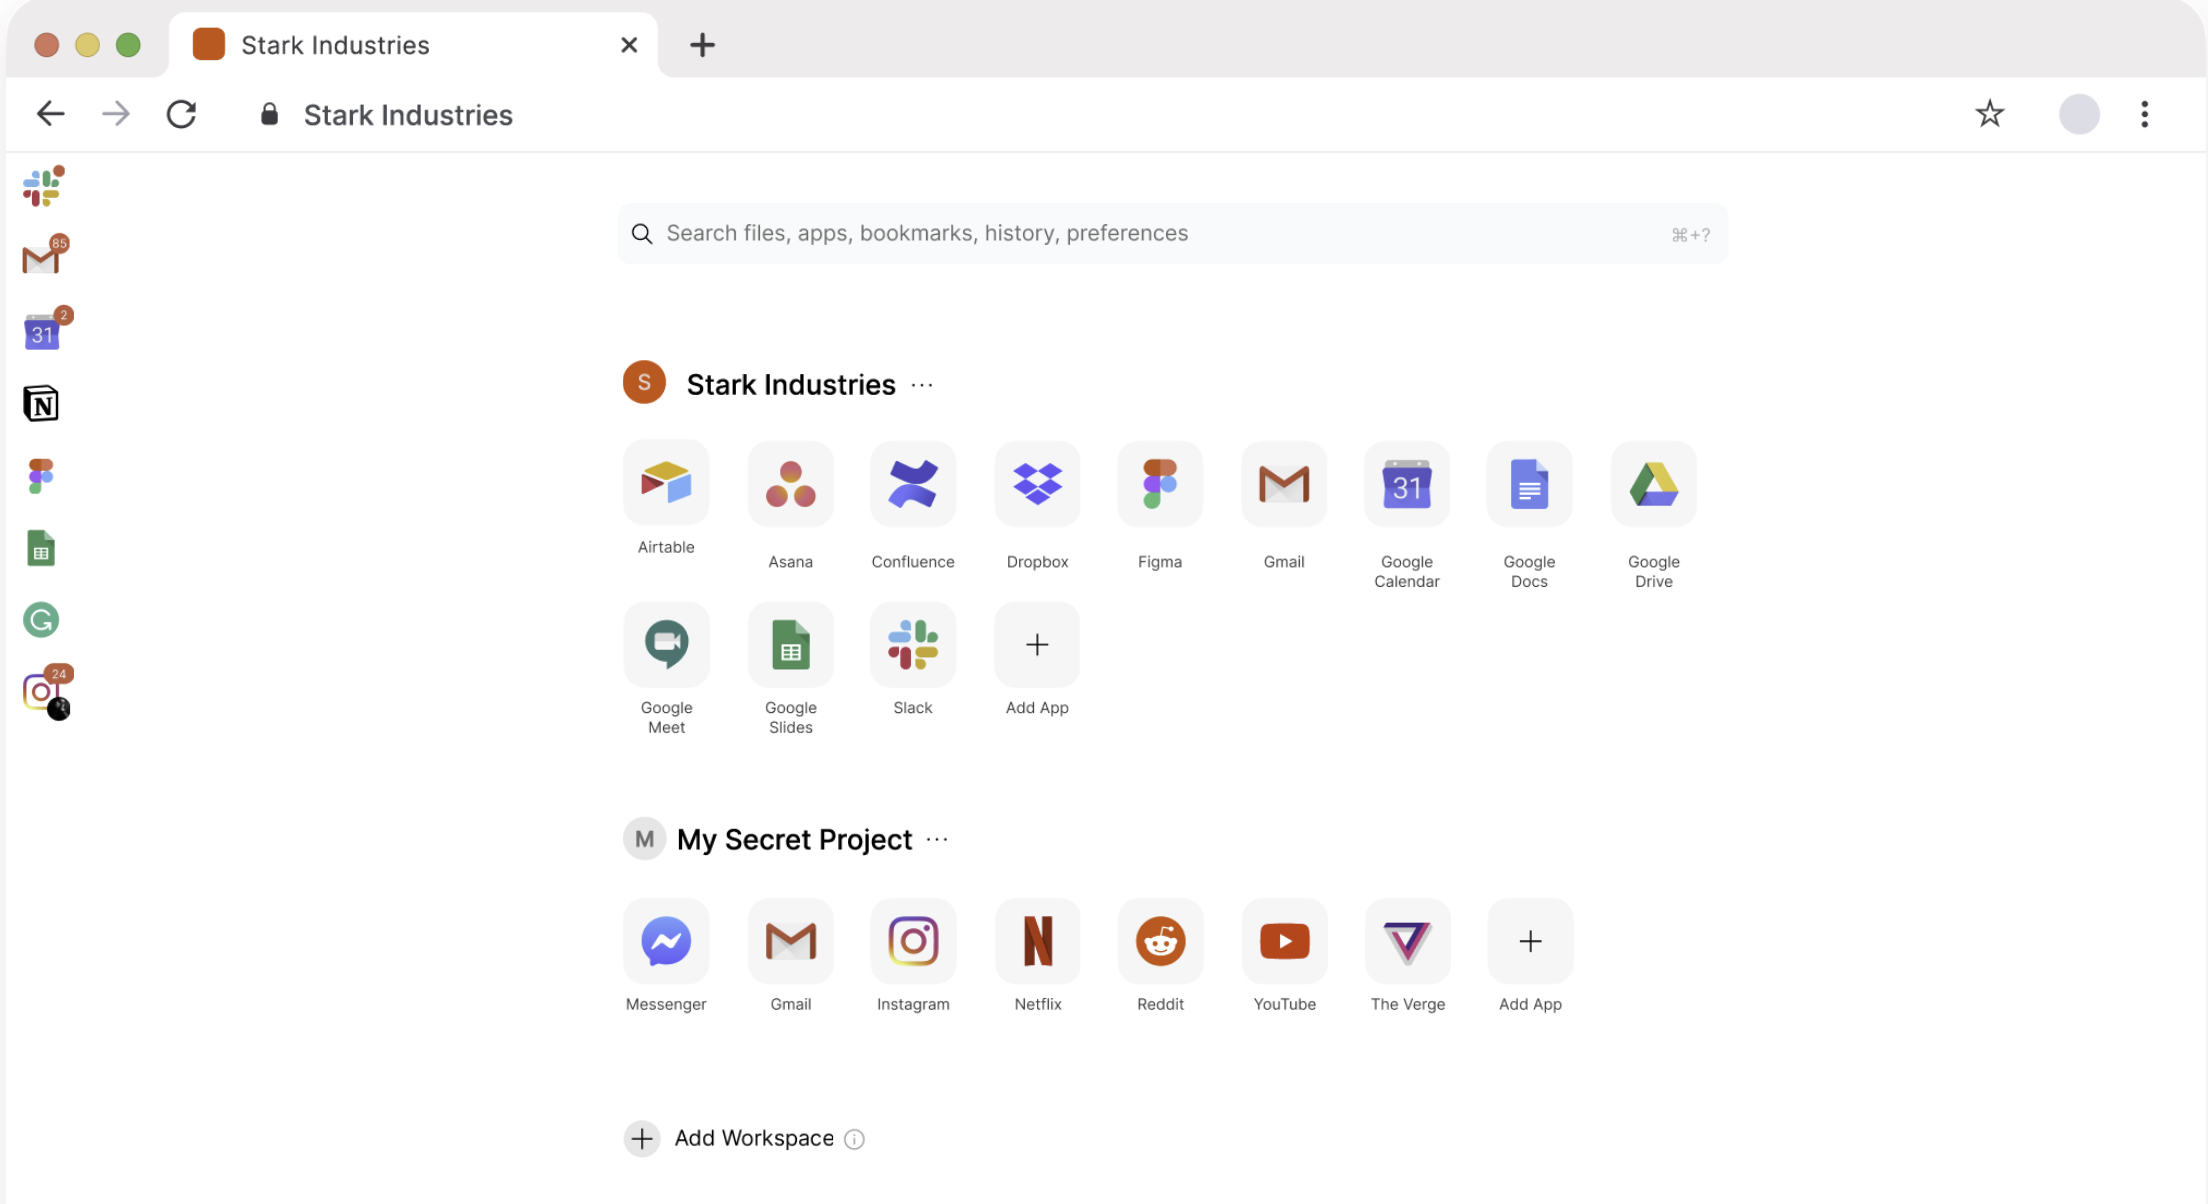Open Figma icon in the sidebar
Image resolution: width=2208 pixels, height=1204 pixels.
pyautogui.click(x=41, y=476)
